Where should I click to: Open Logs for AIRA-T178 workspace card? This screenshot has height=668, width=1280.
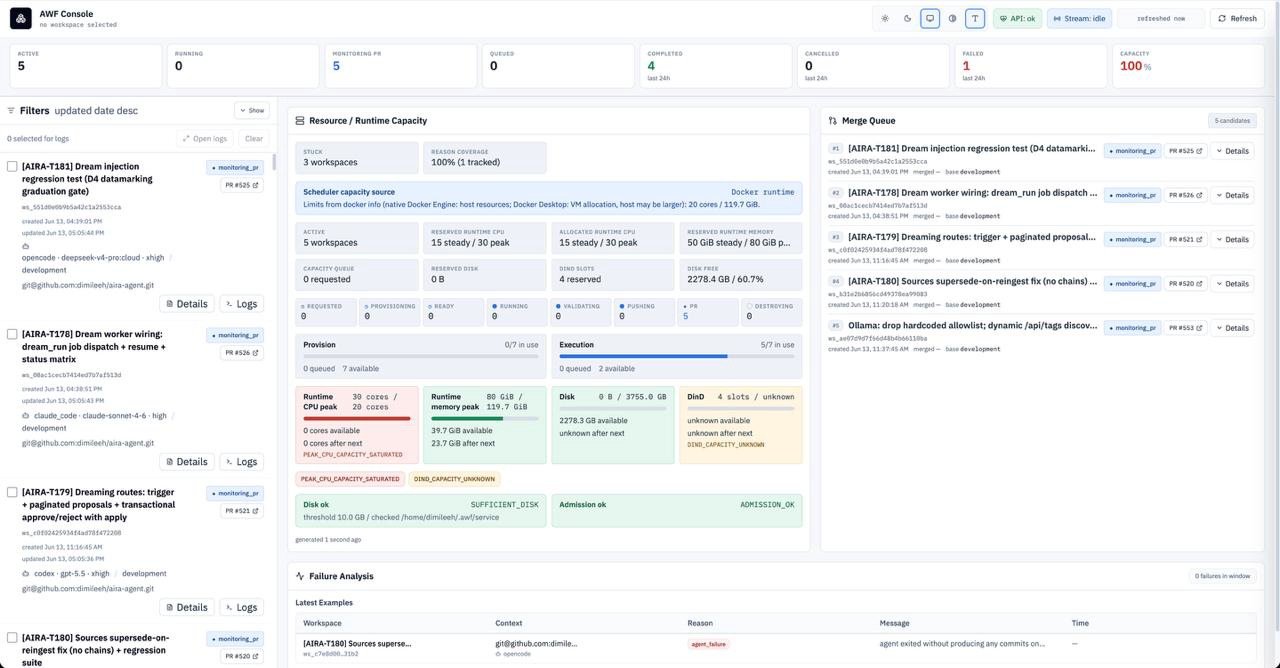tap(241, 462)
